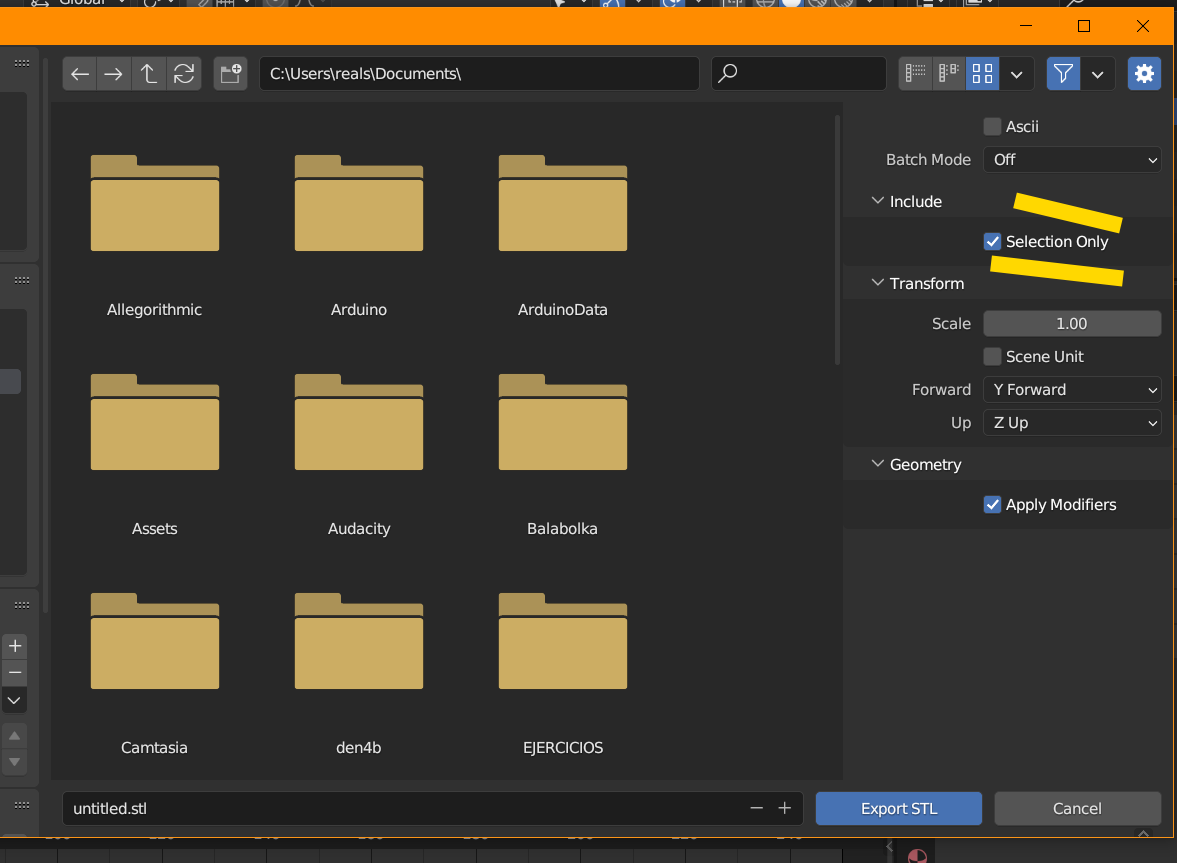Edit the directory path field
The image size is (1177, 863).
click(x=479, y=74)
